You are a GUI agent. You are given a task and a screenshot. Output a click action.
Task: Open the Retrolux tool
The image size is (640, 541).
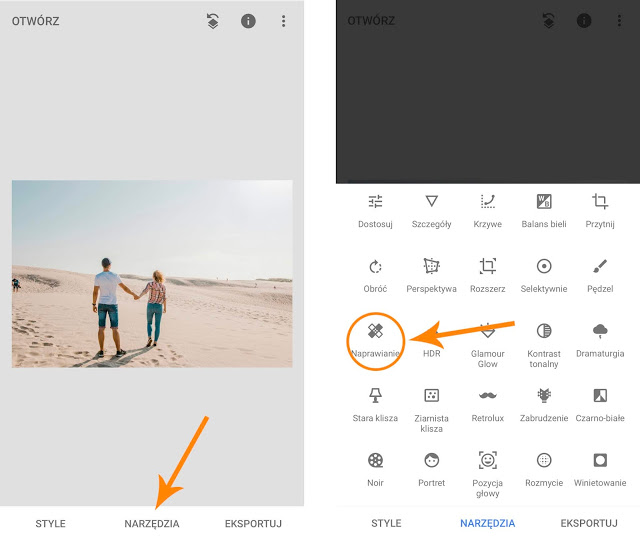[x=487, y=405]
